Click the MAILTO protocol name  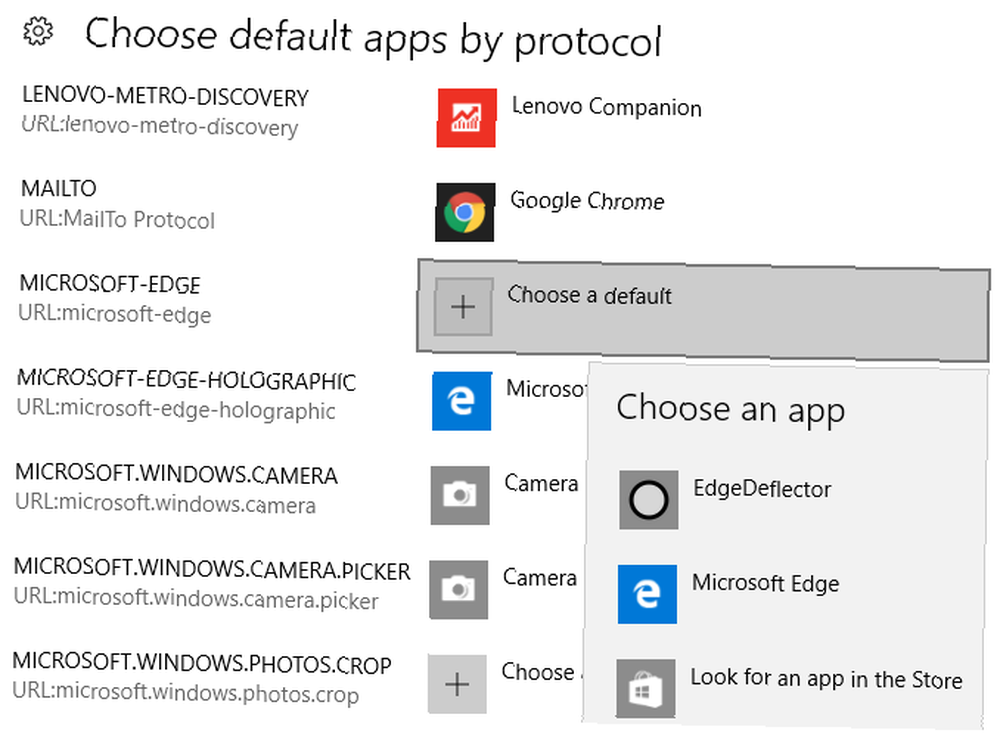click(x=59, y=189)
